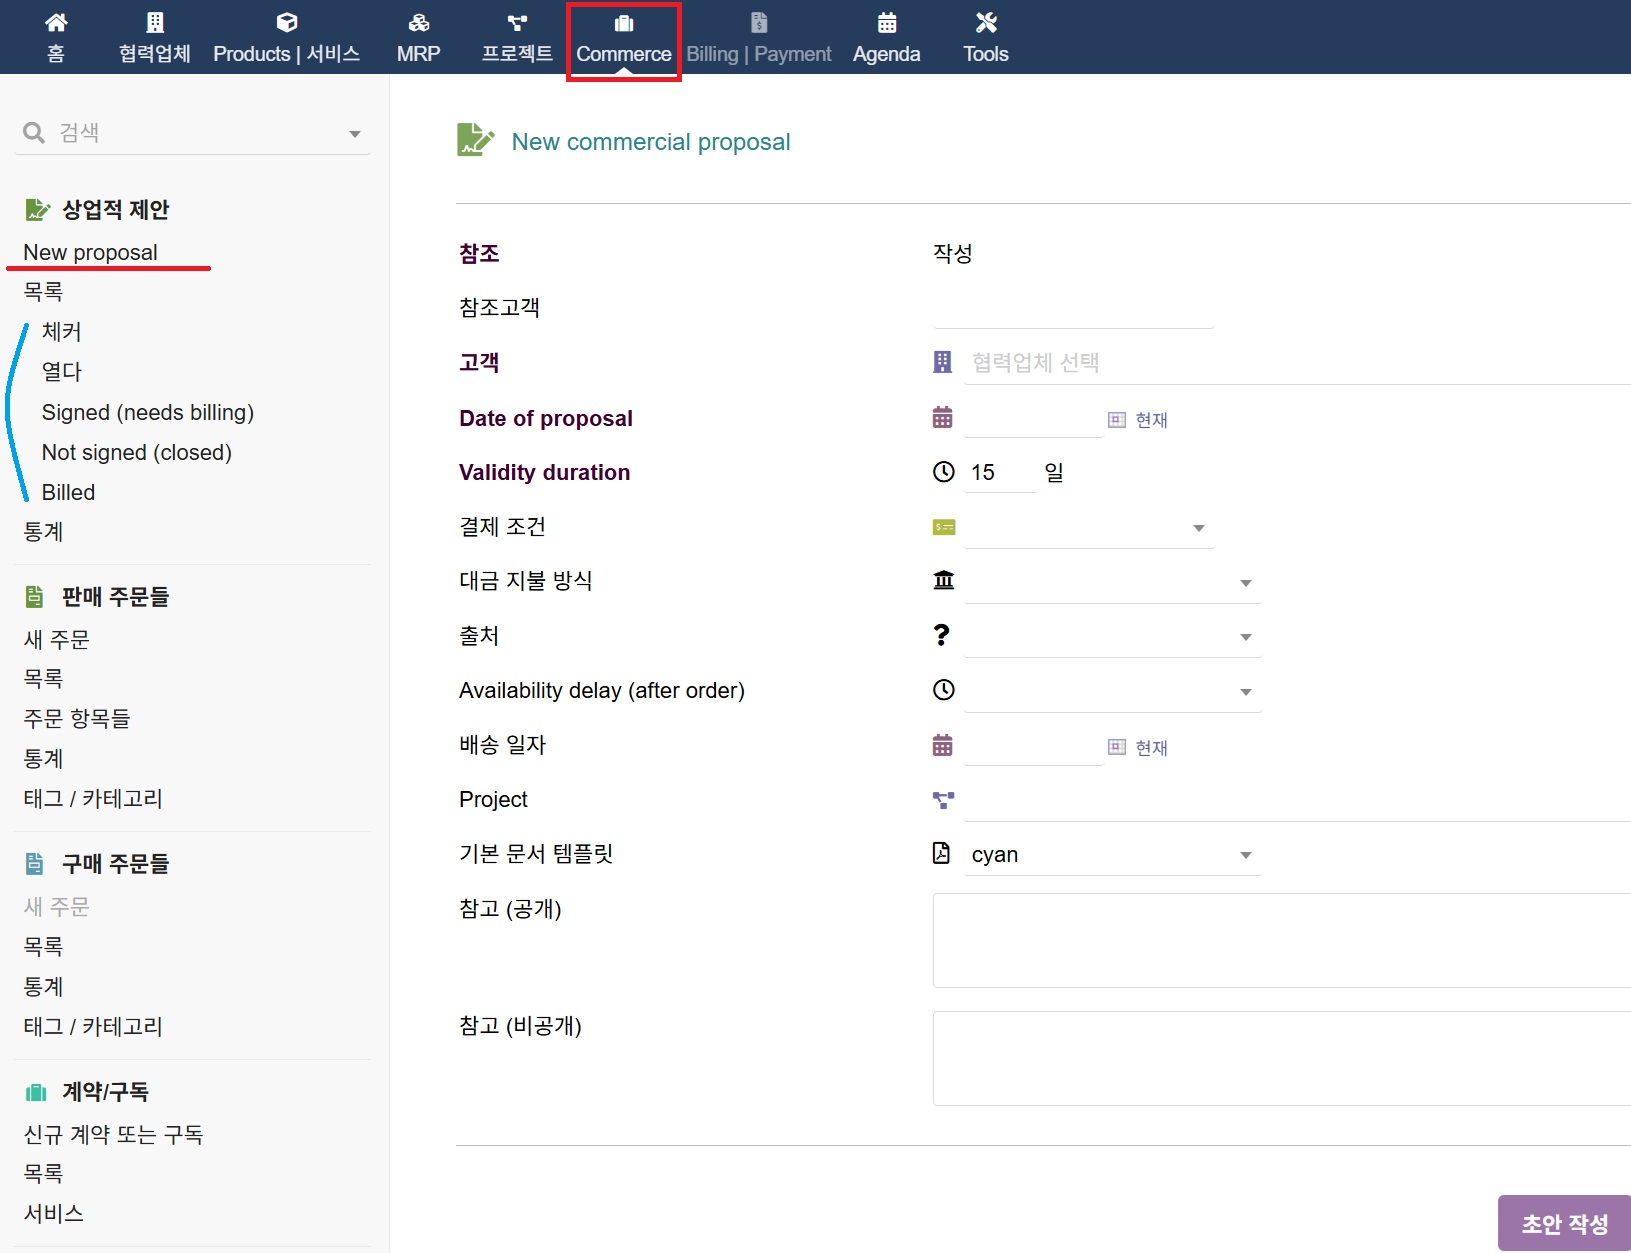Image resolution: width=1631 pixels, height=1253 pixels.
Task: Click the 초안 작성 button
Action: (1564, 1223)
